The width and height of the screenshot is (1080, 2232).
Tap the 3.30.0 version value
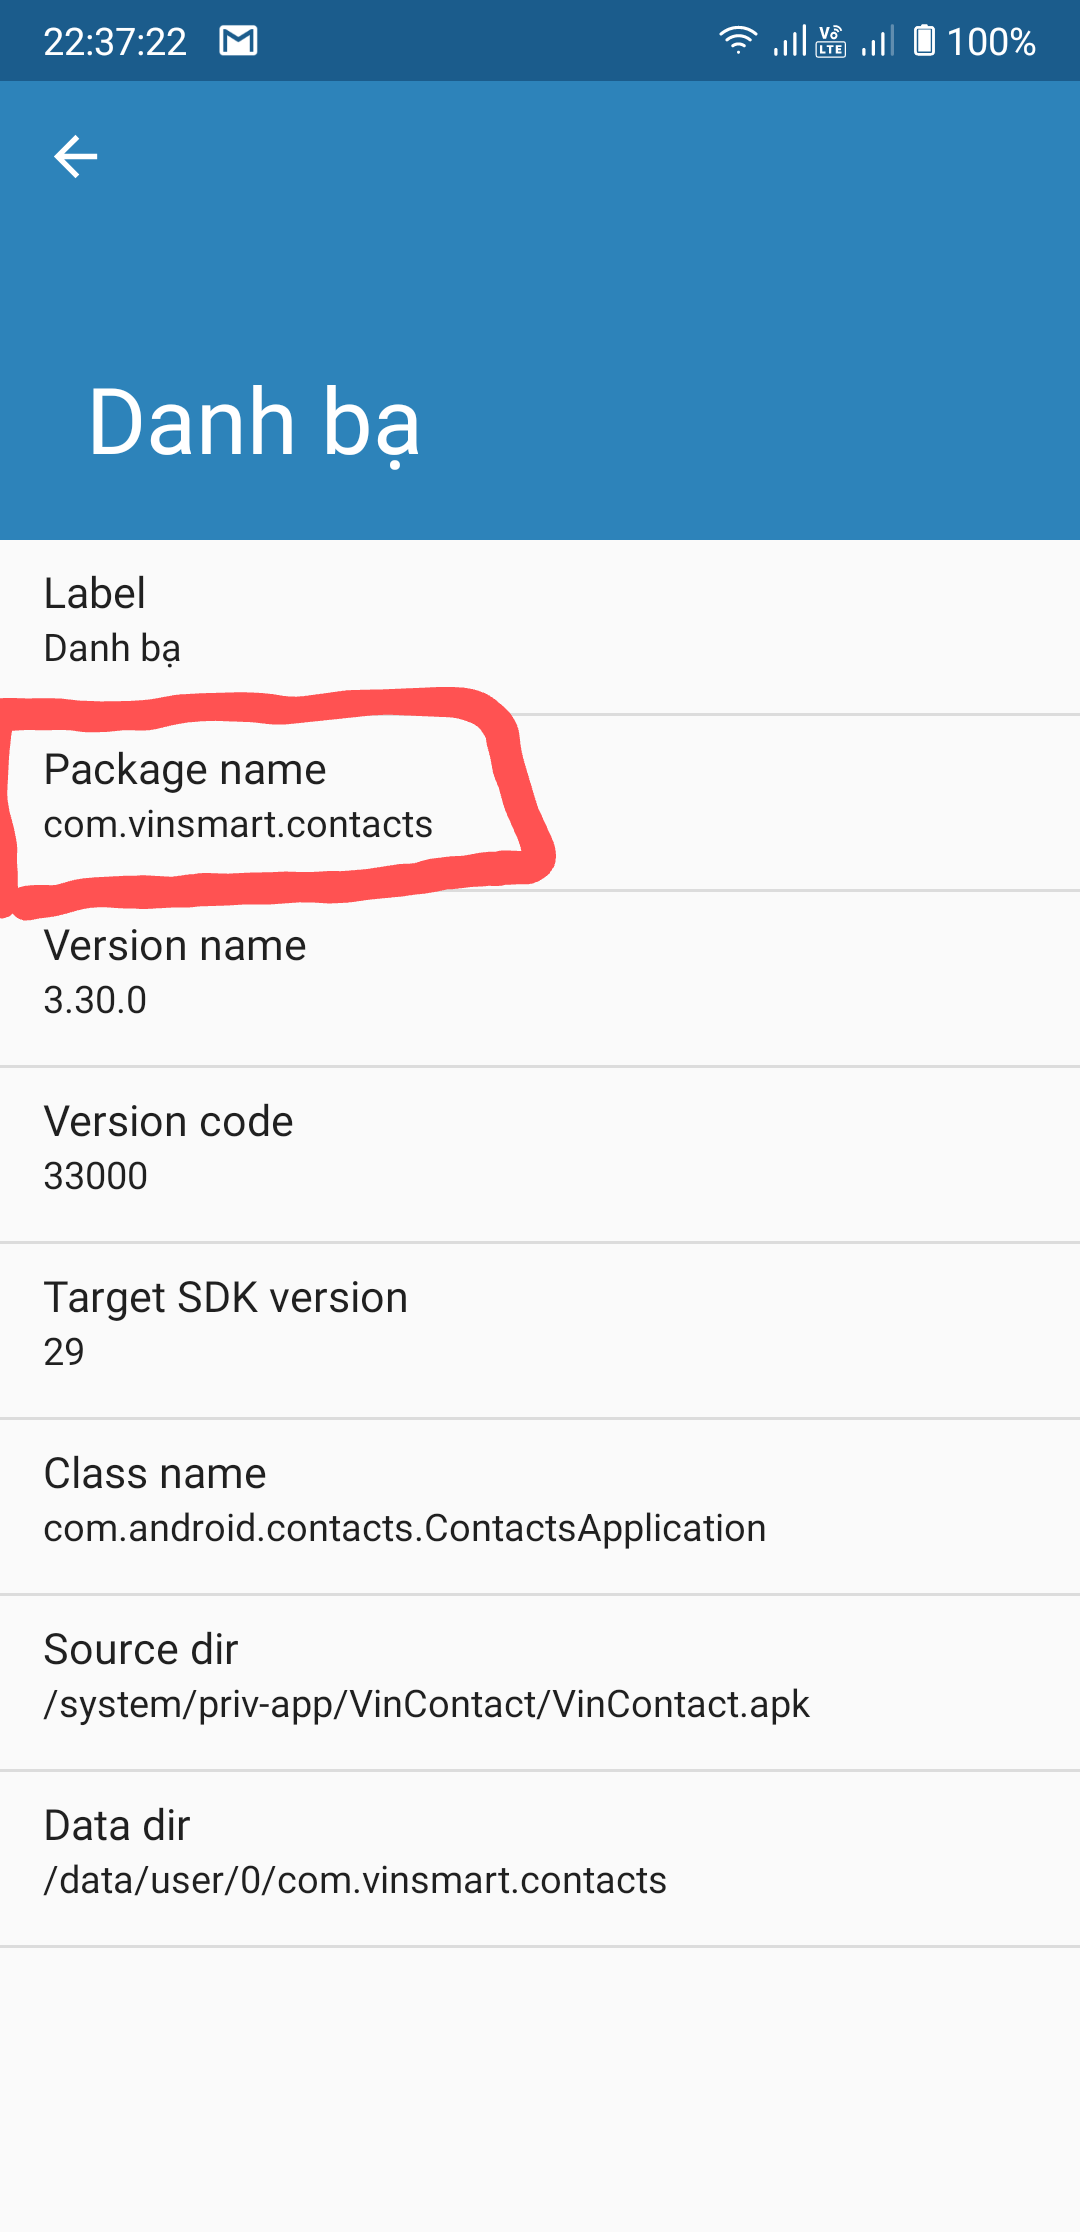point(95,1001)
